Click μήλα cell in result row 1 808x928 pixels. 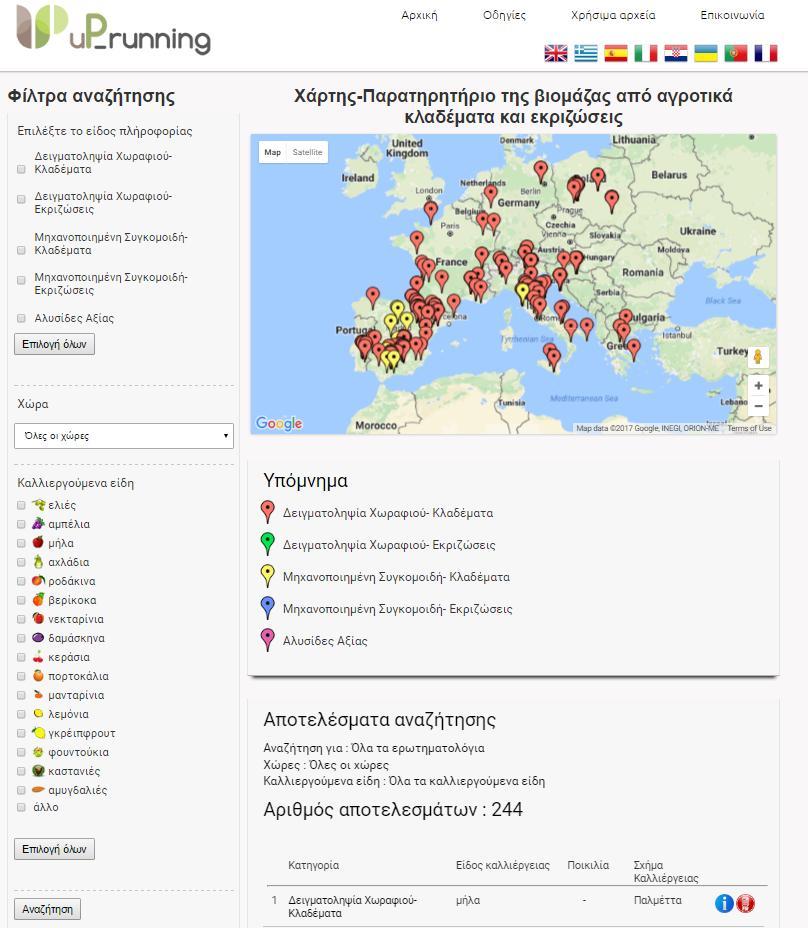(x=468, y=900)
